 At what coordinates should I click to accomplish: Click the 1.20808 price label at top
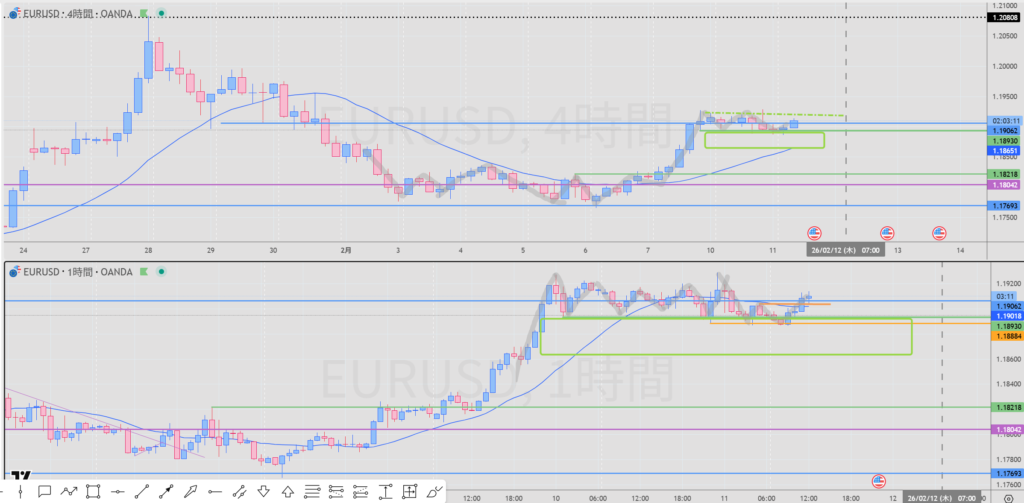1003,17
